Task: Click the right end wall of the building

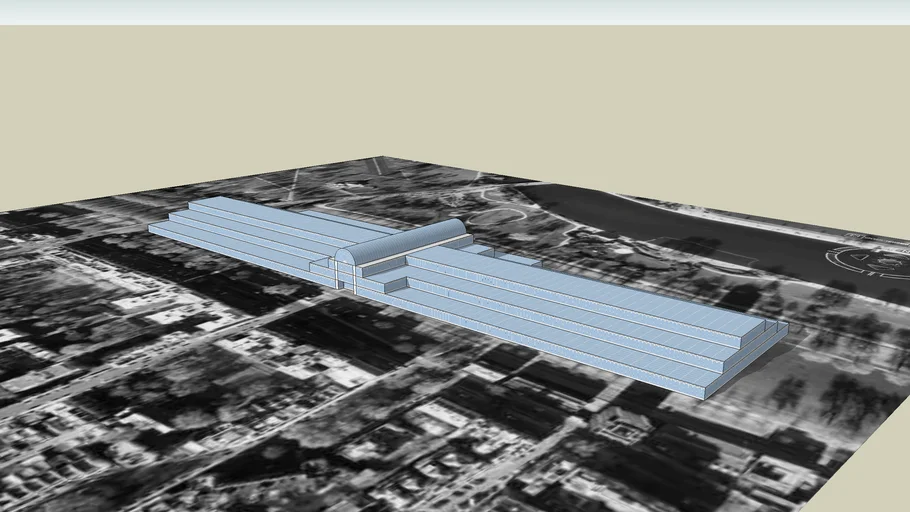Action: tap(748, 358)
